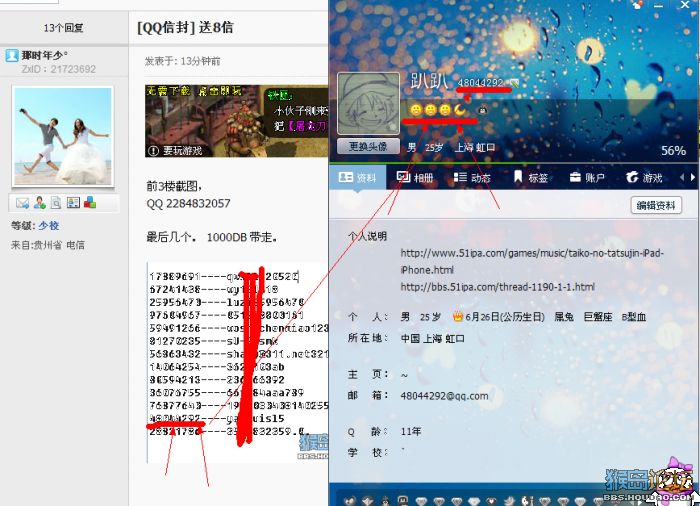Click the 更换头像 button
Screen dimensions: 700x506
[x=368, y=146]
